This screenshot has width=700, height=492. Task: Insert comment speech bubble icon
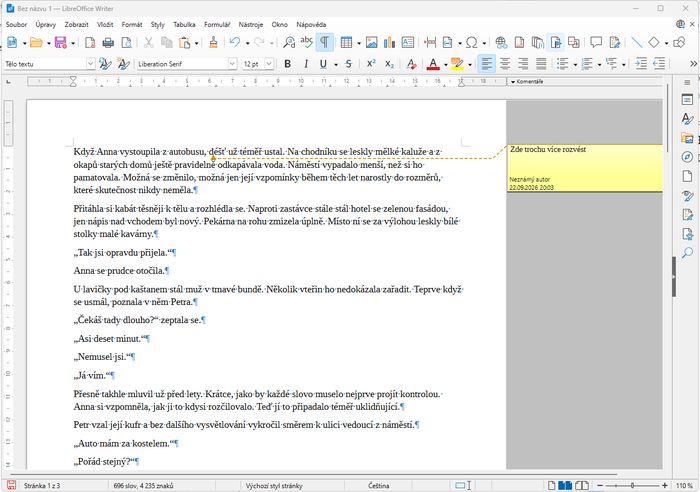[596, 42]
